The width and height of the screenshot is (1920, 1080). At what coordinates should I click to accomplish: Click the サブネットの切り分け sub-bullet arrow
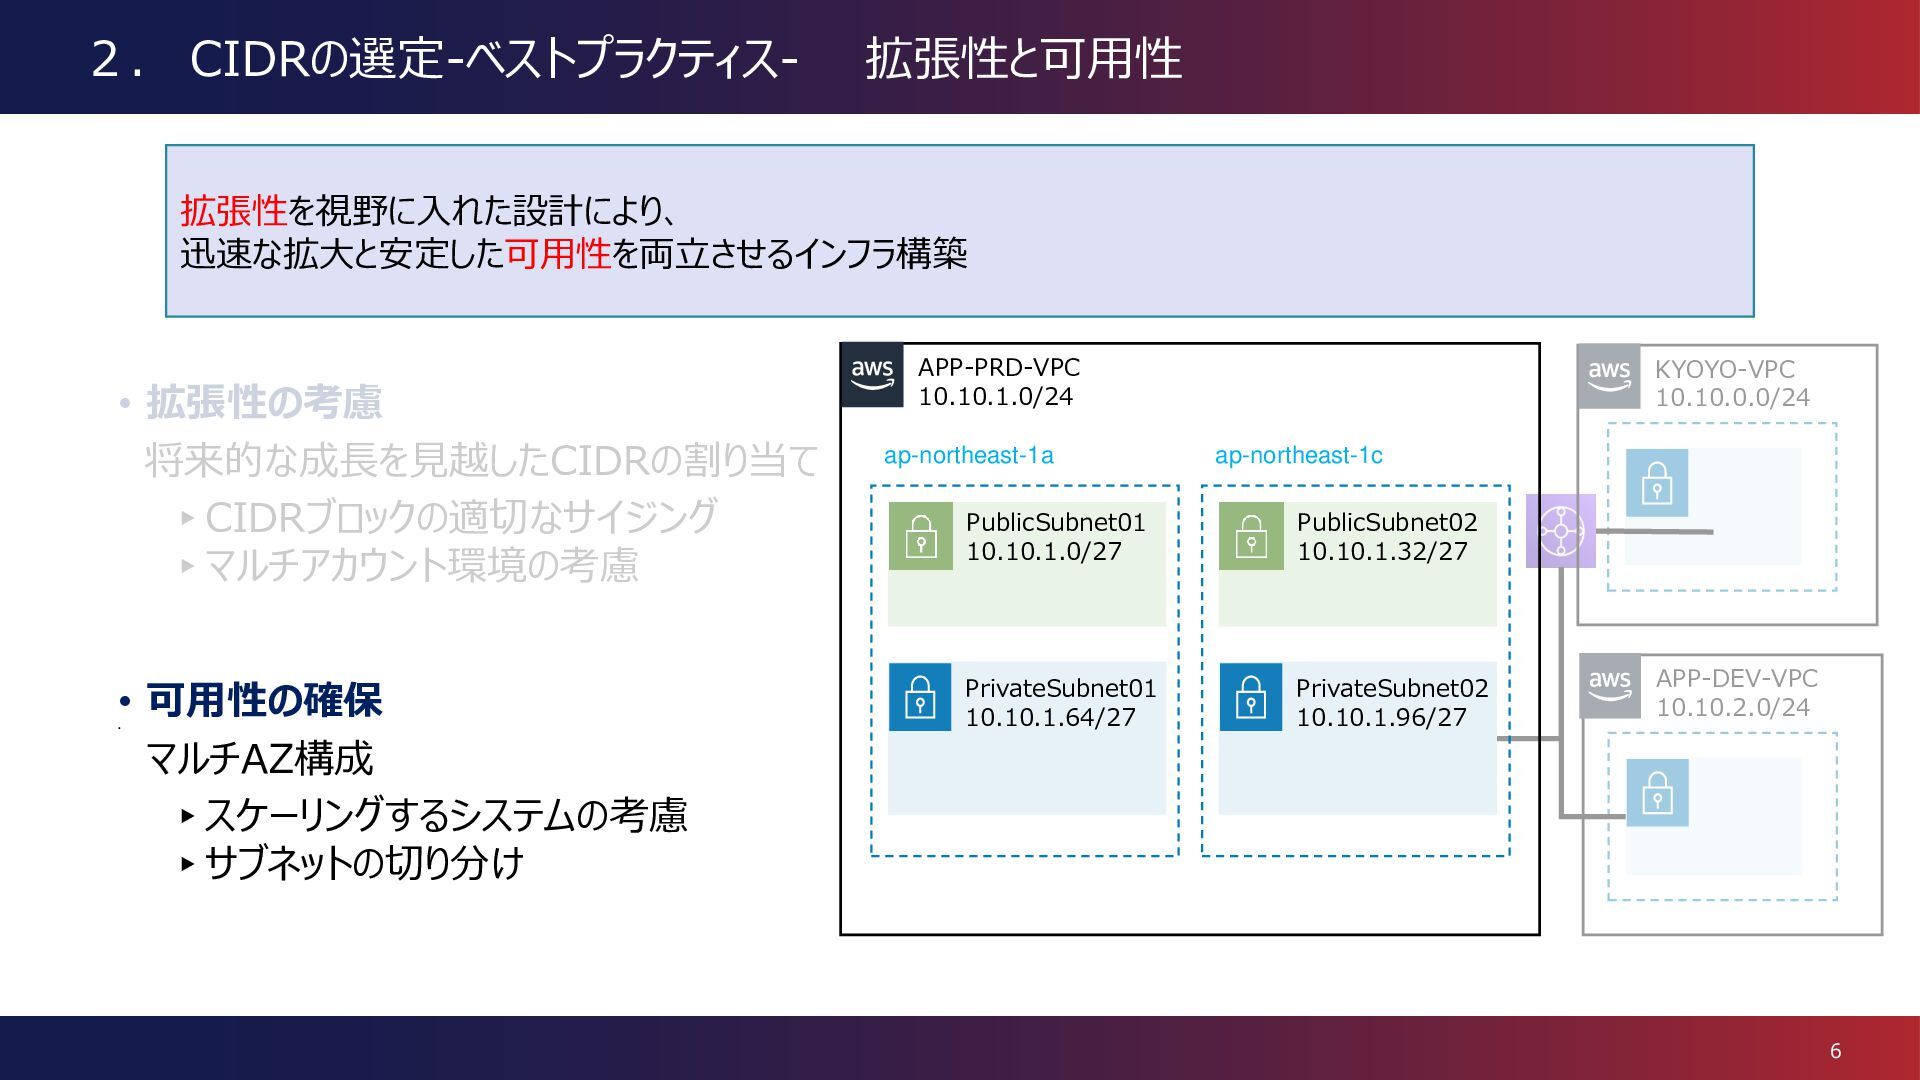(187, 863)
